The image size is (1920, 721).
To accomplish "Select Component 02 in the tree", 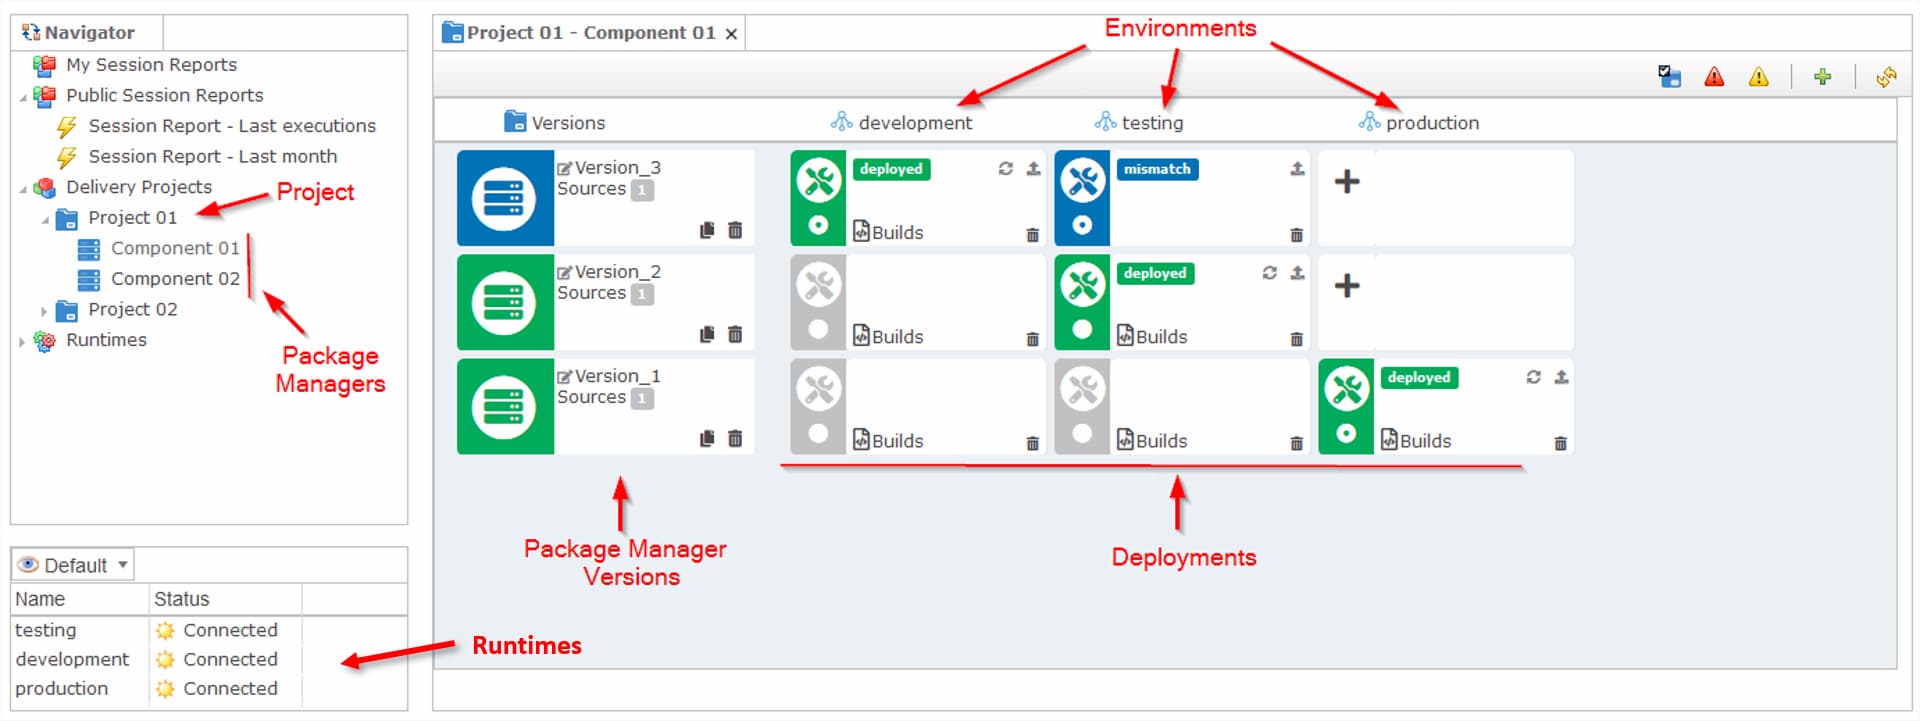I will point(175,279).
